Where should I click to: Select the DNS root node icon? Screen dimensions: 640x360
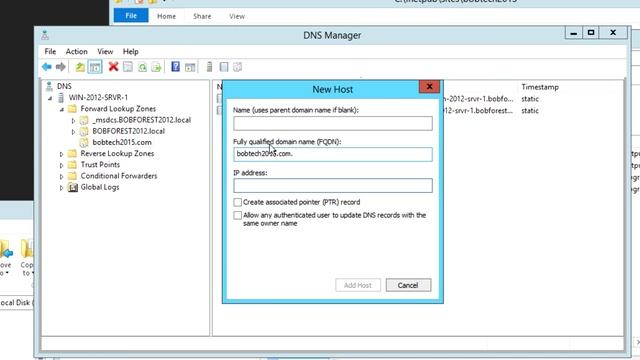click(49, 86)
